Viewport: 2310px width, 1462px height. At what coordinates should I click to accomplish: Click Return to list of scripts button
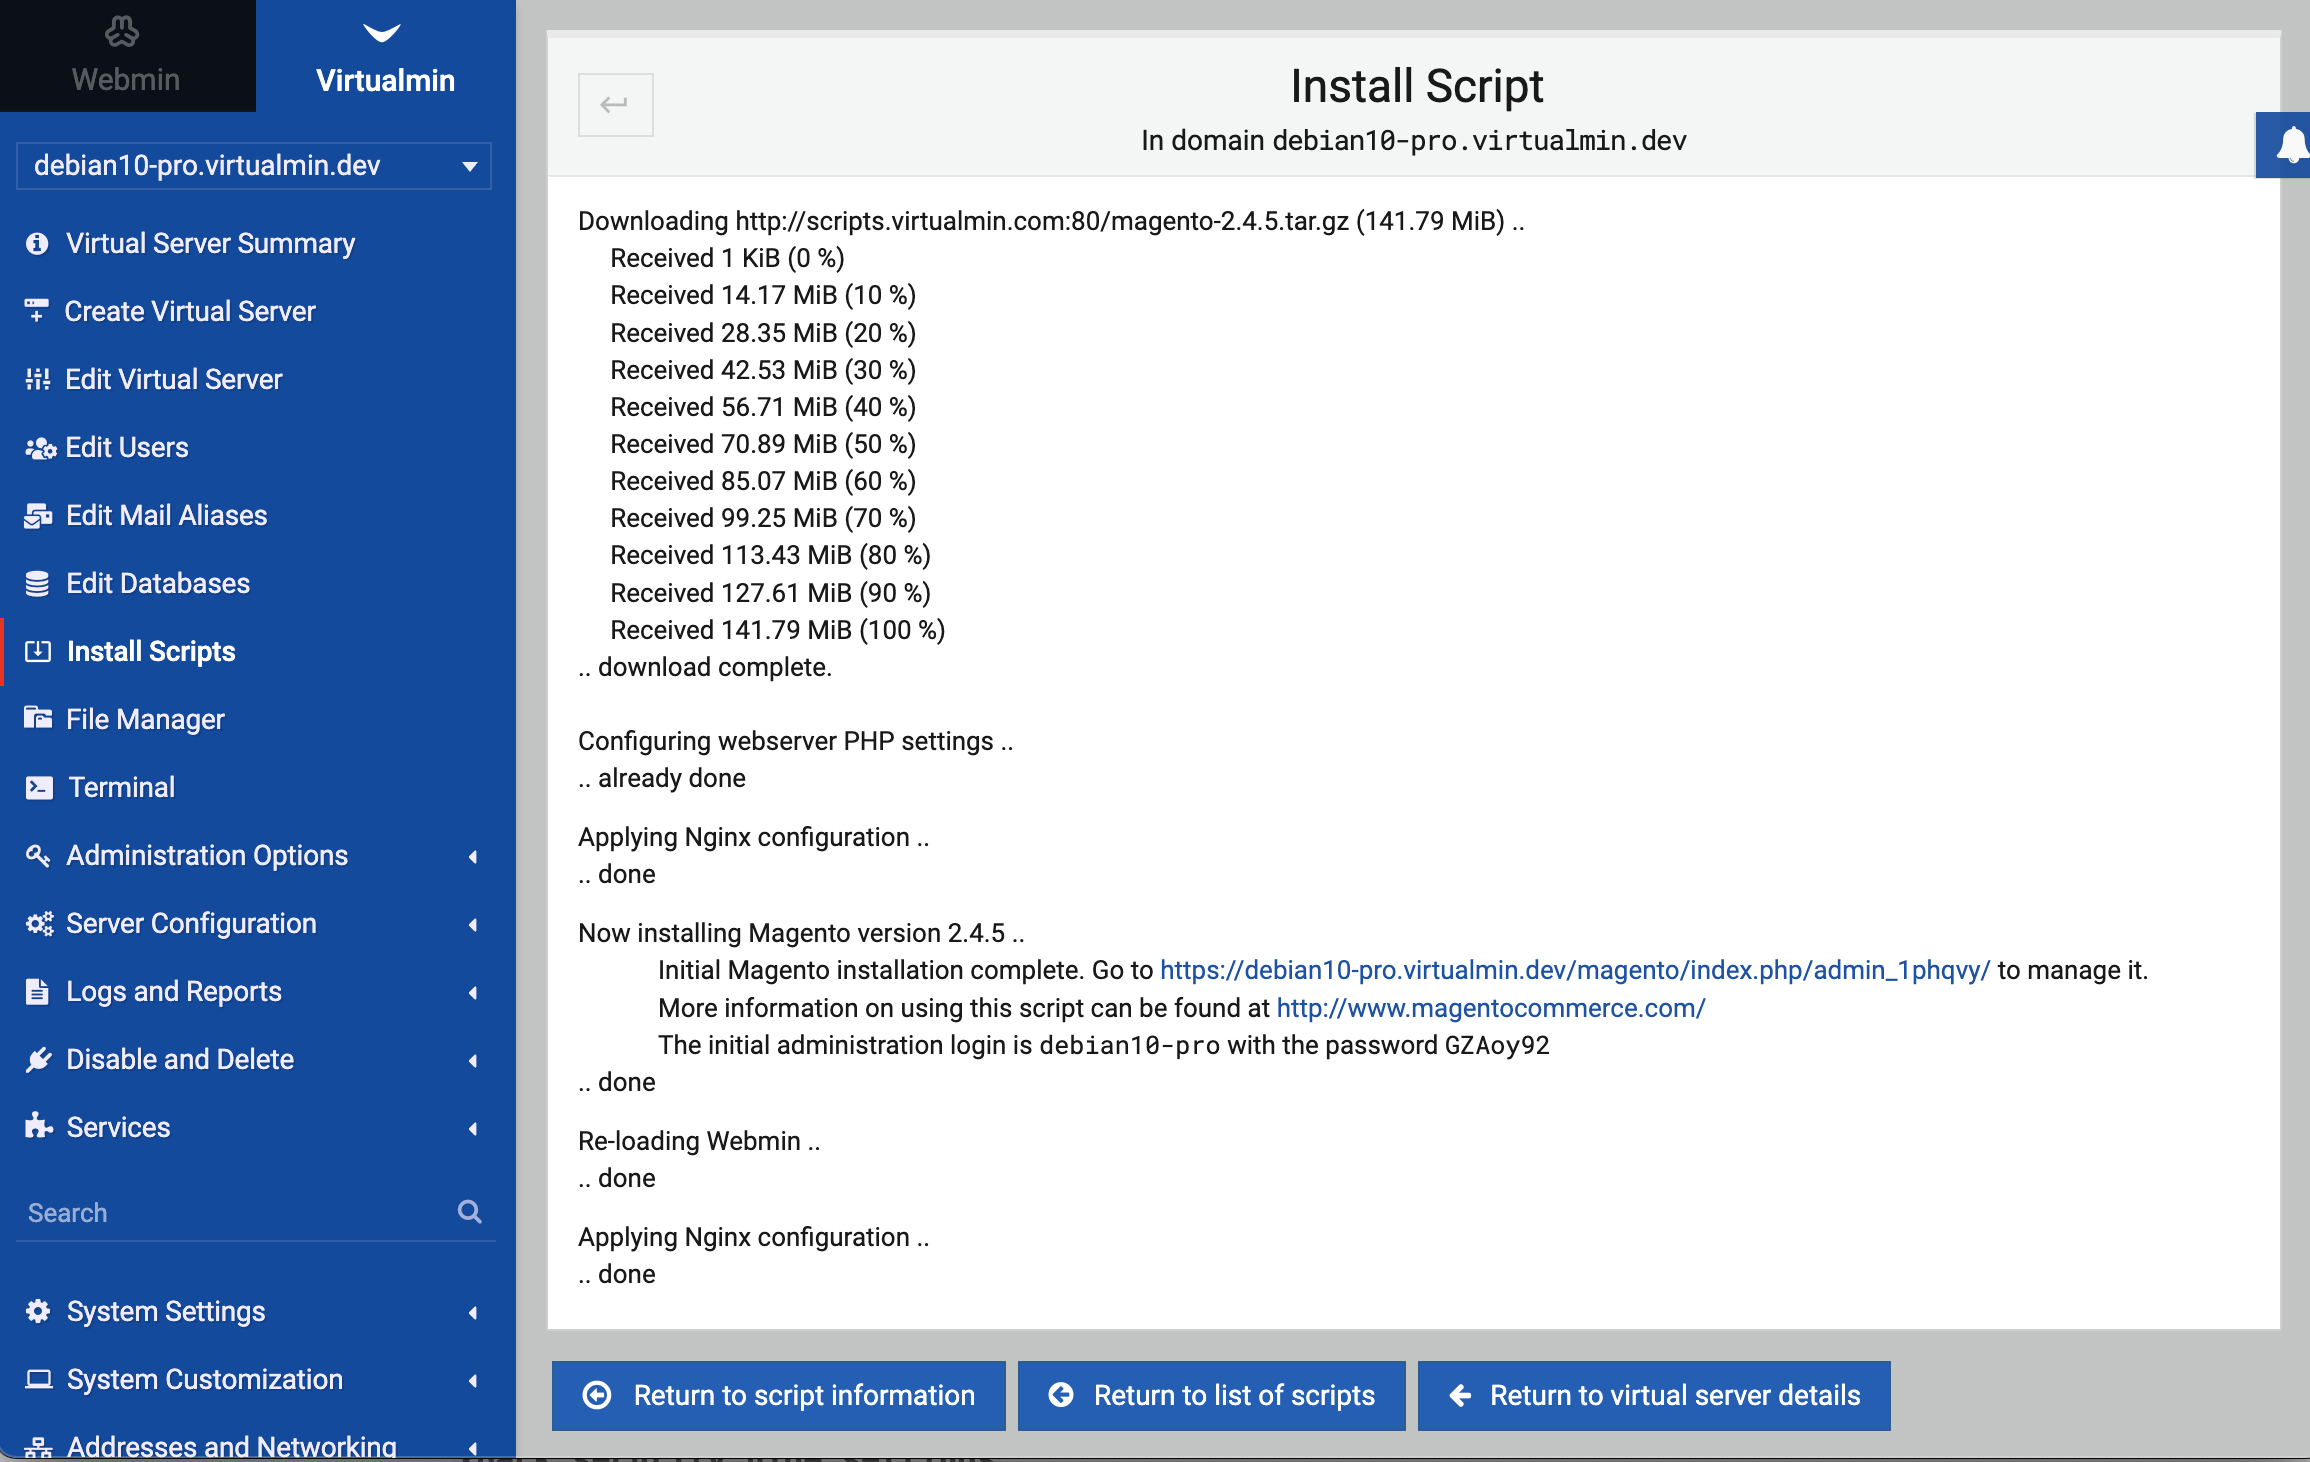pyautogui.click(x=1211, y=1395)
